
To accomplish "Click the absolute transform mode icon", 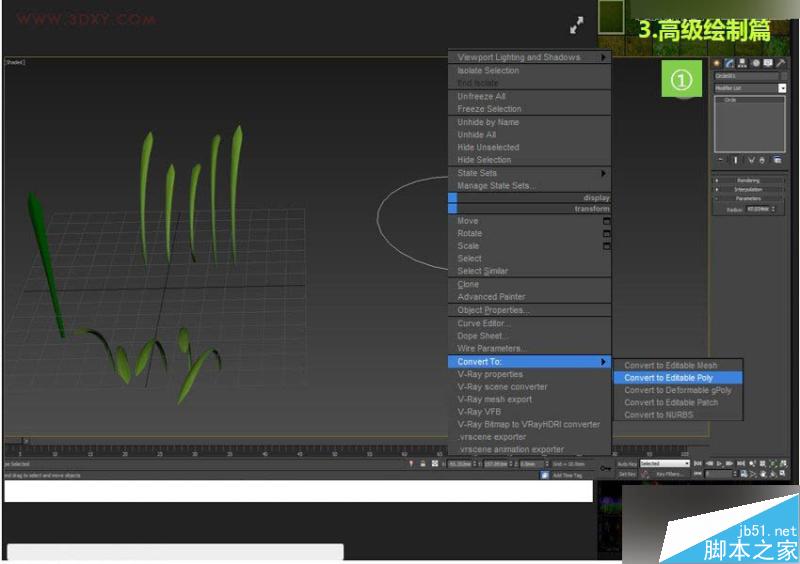I will 435,464.
